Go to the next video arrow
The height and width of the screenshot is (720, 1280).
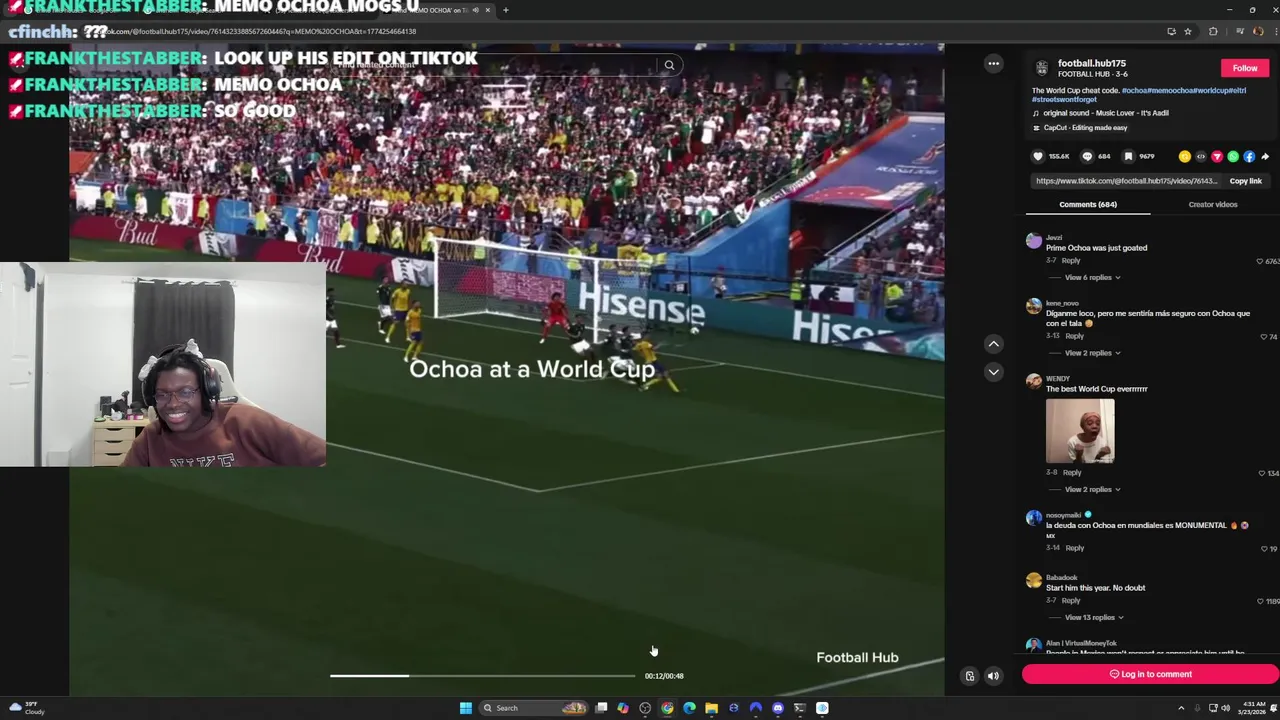click(x=993, y=372)
